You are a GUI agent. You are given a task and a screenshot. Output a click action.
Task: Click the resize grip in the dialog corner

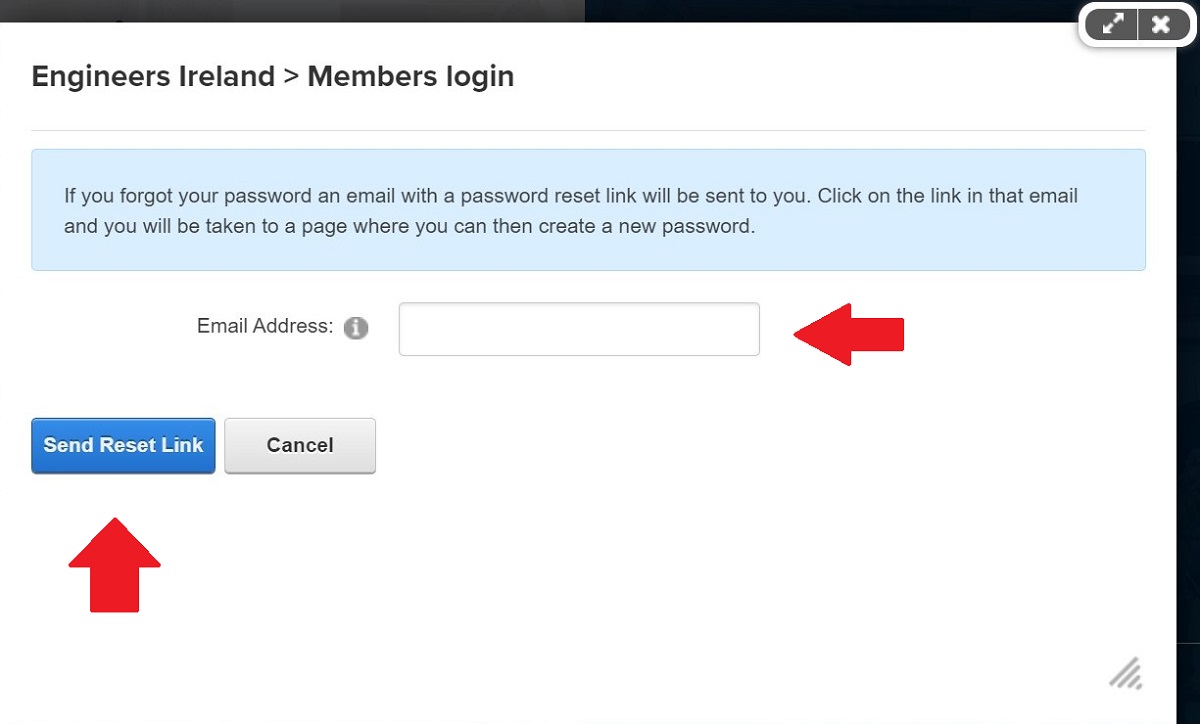pyautogui.click(x=1126, y=673)
